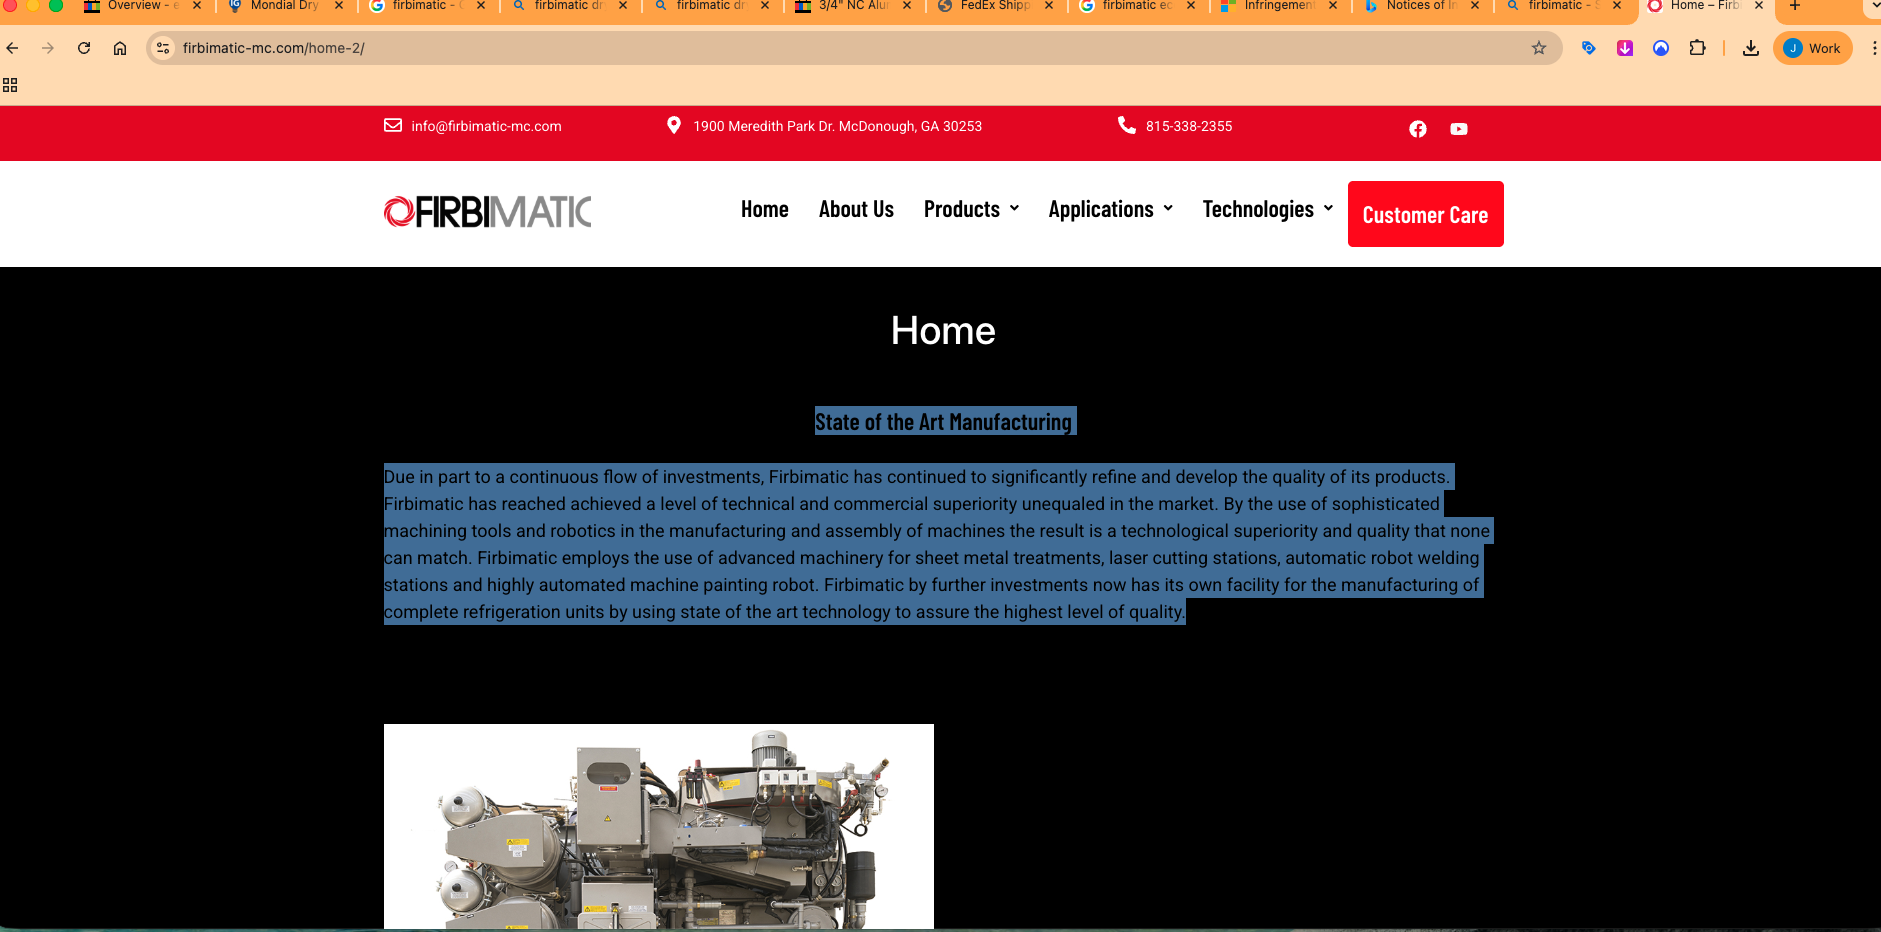The width and height of the screenshot is (1881, 932).
Task: Go back to the previous page
Action: (12, 48)
